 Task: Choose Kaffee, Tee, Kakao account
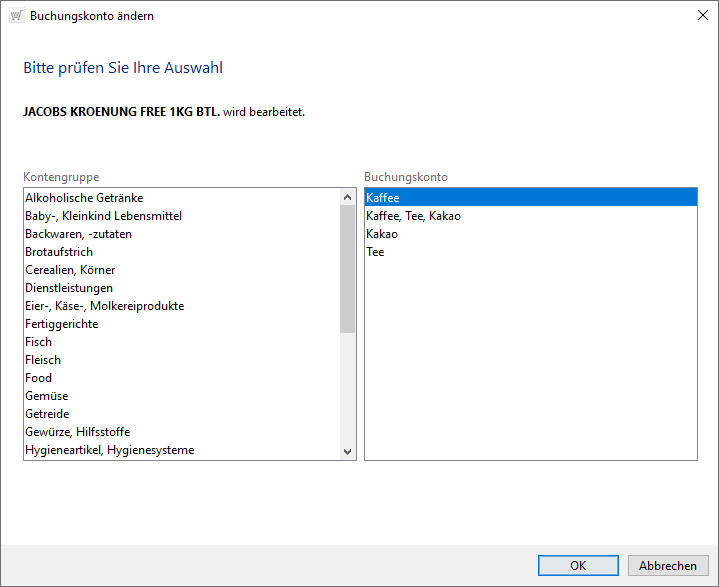click(x=413, y=216)
